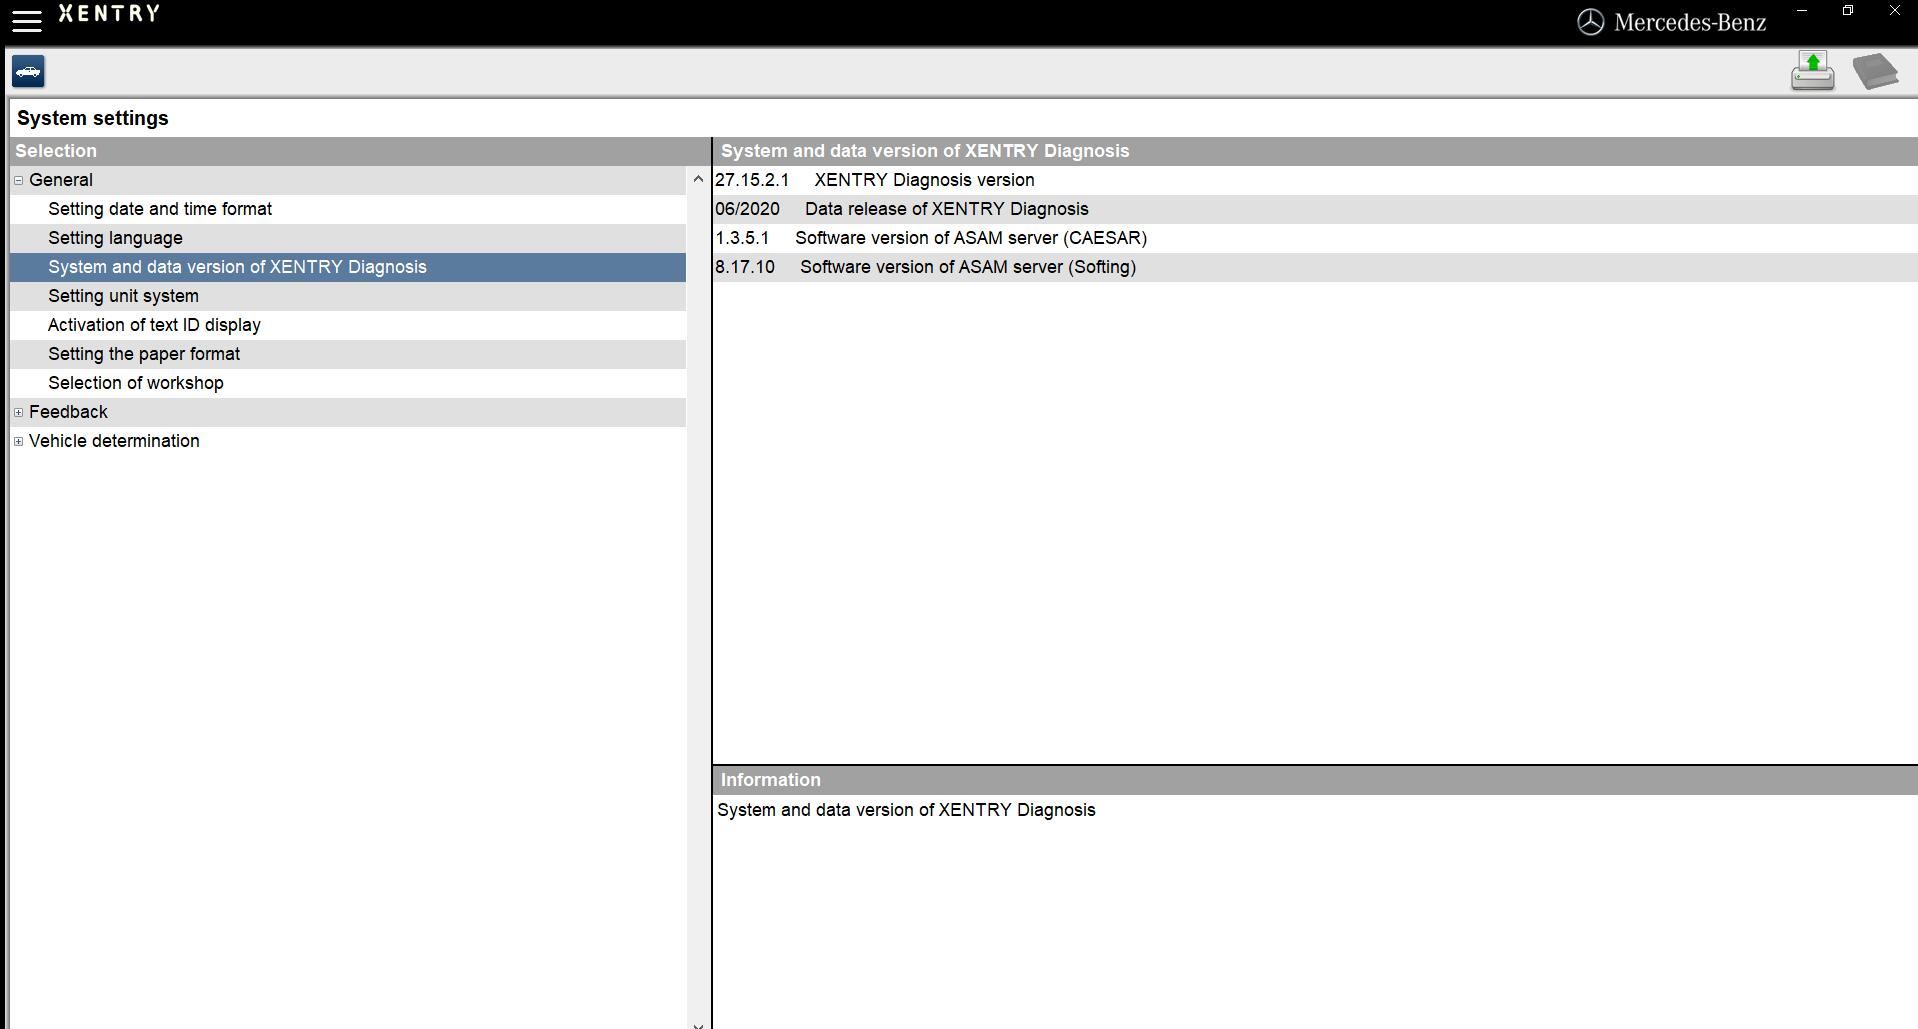Select Setting language entry
The height and width of the screenshot is (1029, 1918).
tap(348, 238)
